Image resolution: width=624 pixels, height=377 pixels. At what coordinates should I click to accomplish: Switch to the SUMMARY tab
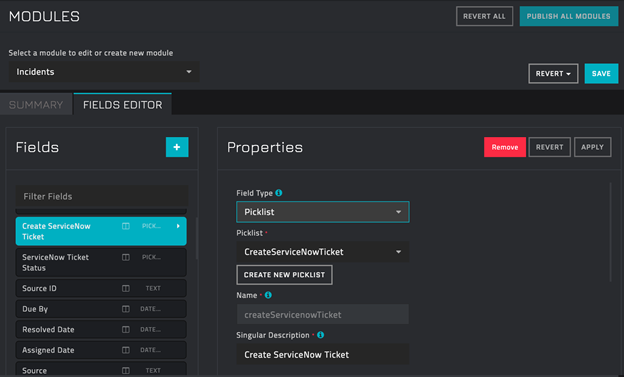coord(36,105)
